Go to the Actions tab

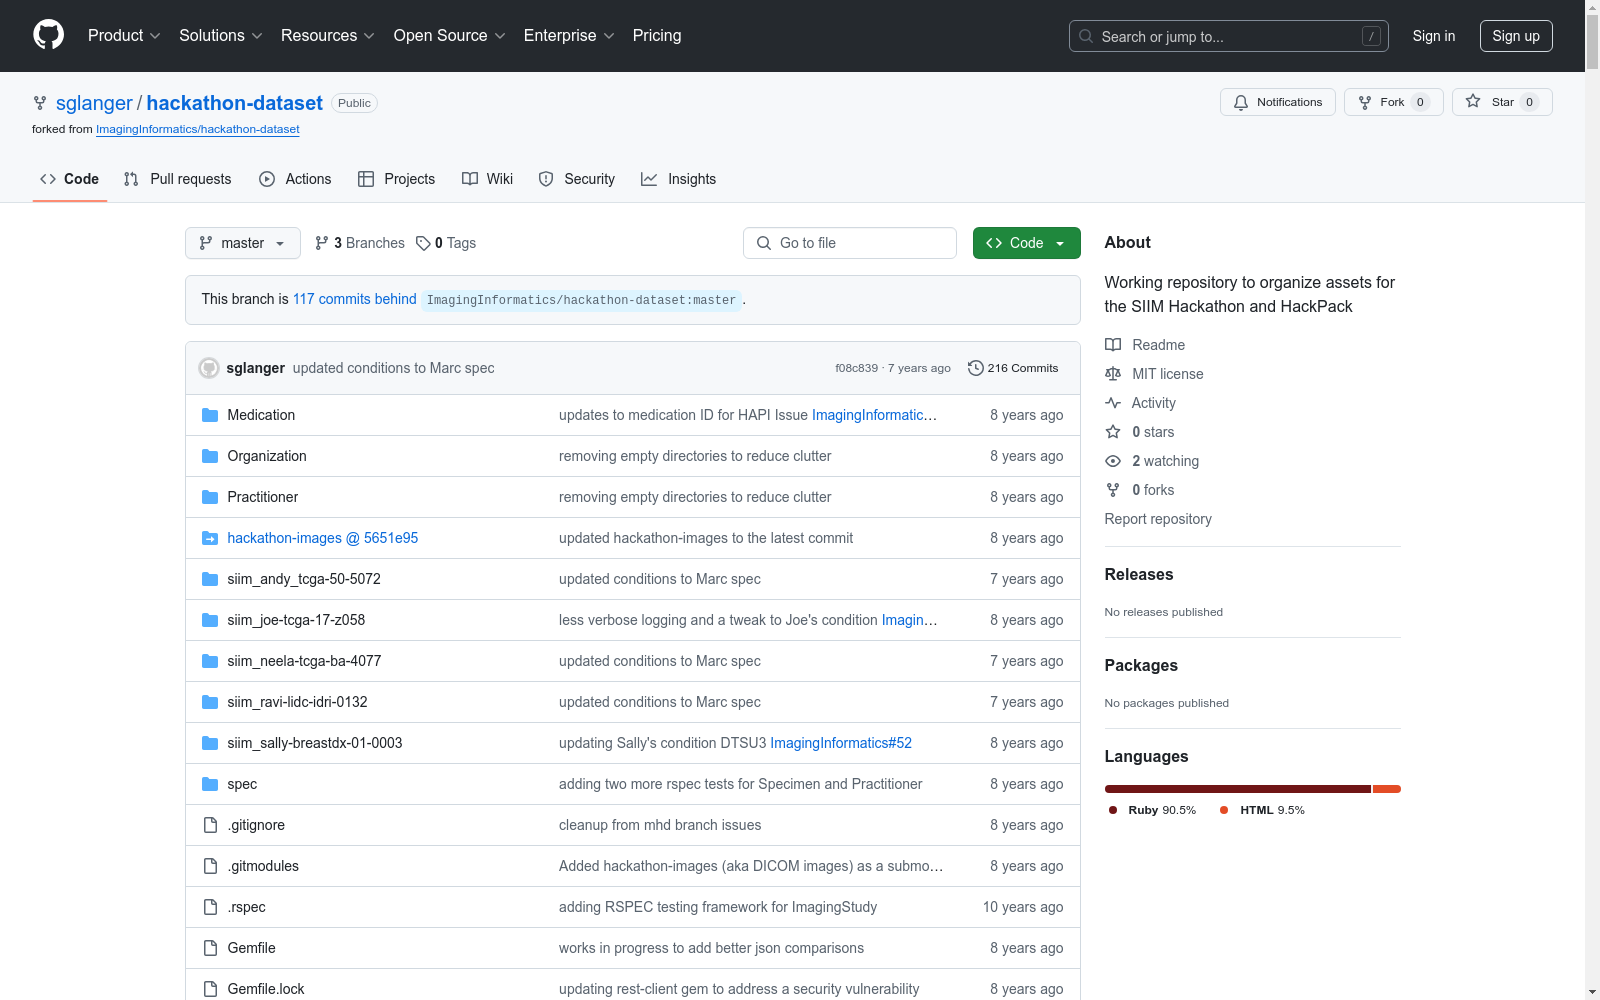295,179
